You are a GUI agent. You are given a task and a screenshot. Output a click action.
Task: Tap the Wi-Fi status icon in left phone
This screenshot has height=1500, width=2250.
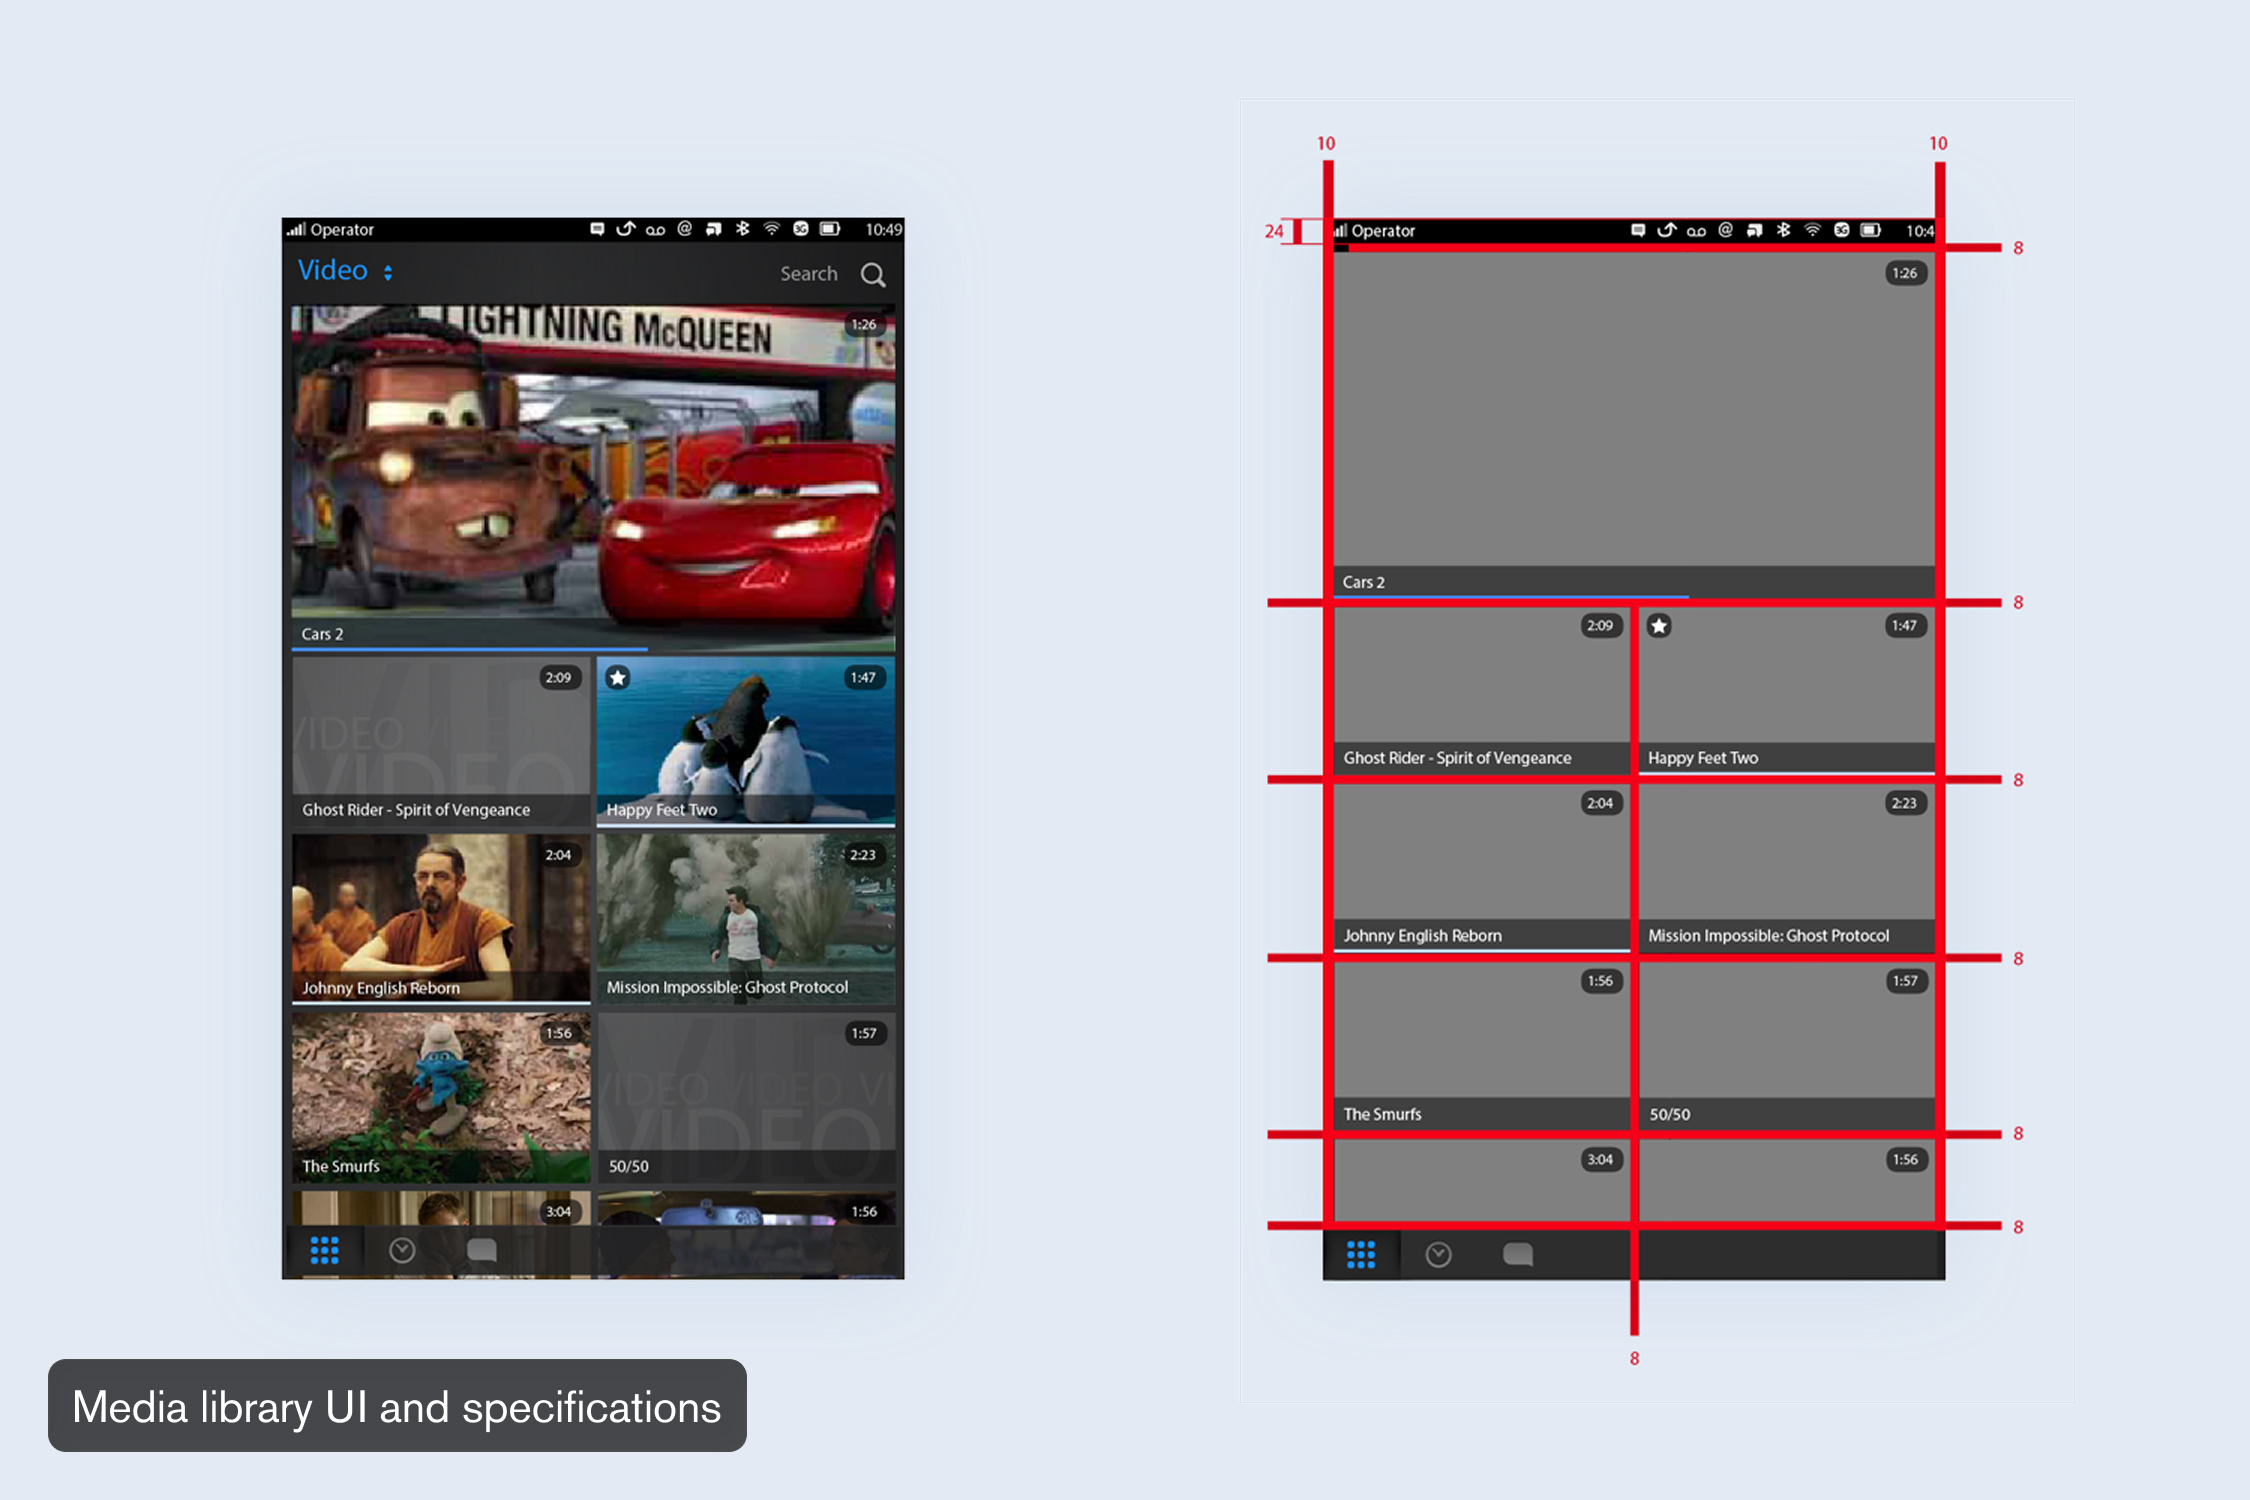[x=771, y=229]
